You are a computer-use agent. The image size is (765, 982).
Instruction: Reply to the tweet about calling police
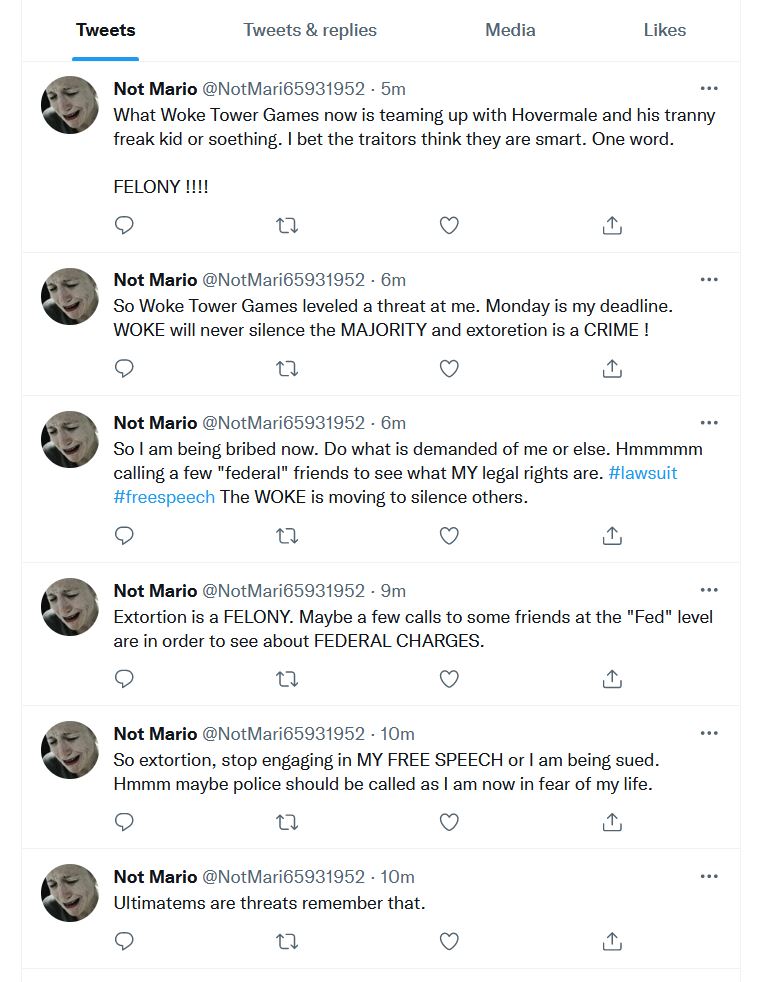click(x=124, y=823)
